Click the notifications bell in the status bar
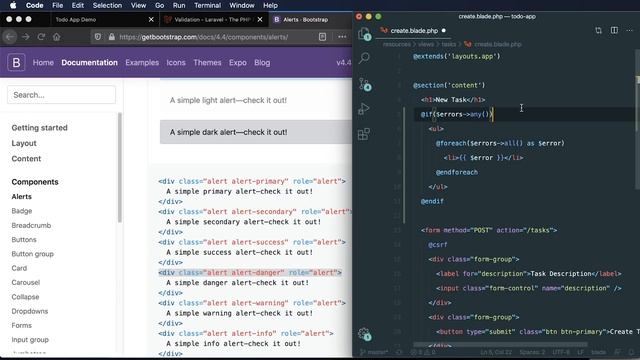 click(x=631, y=352)
